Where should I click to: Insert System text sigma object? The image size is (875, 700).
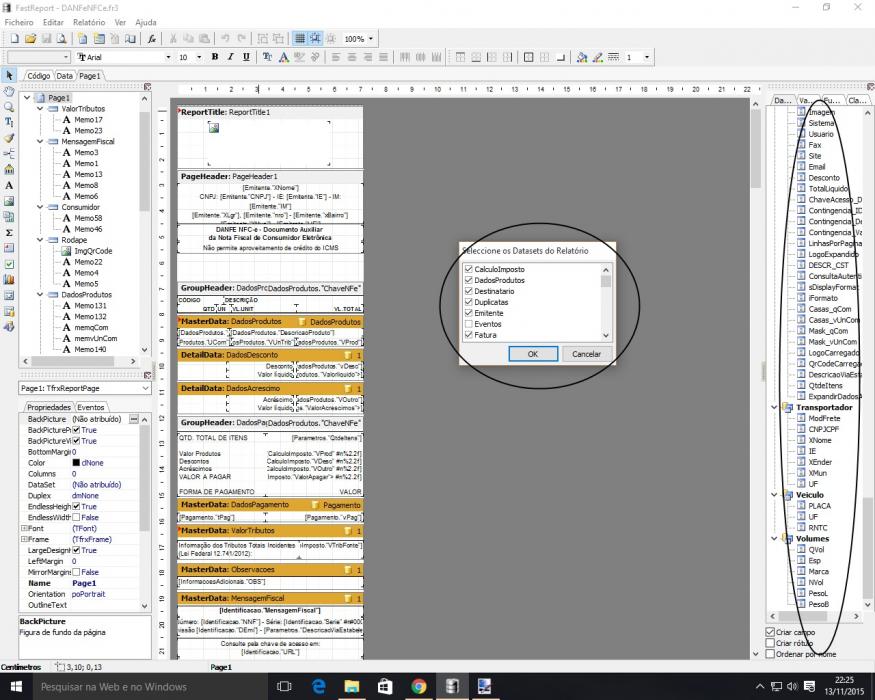(9, 232)
